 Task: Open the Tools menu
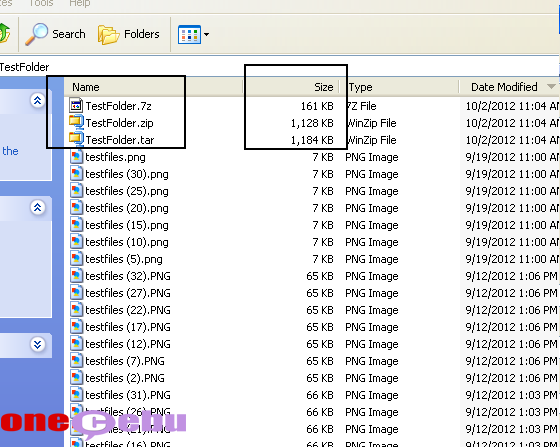(x=41, y=3)
